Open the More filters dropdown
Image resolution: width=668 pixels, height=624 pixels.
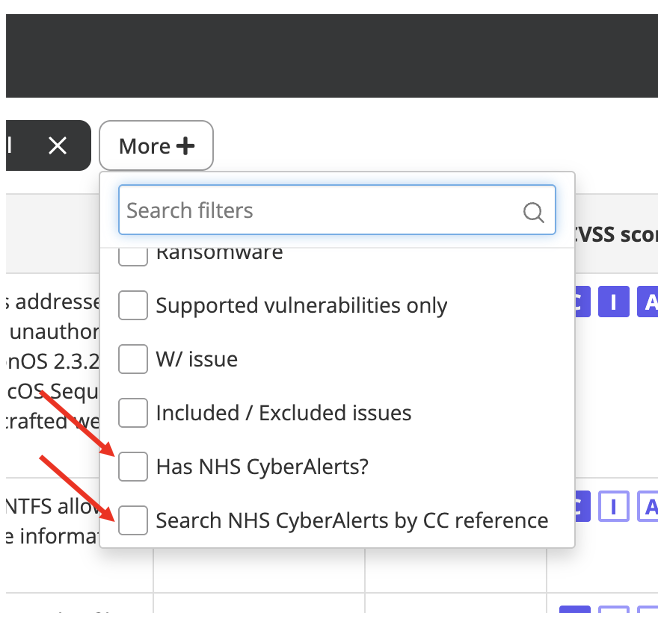[156, 146]
